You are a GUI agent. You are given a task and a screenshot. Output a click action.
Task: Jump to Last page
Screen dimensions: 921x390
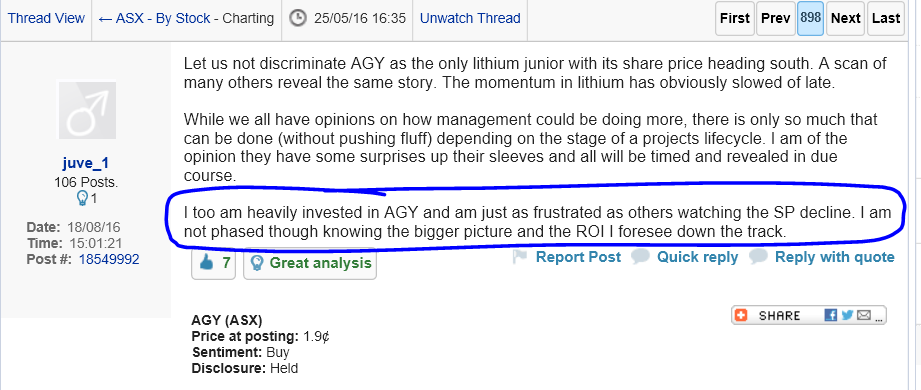[886, 18]
